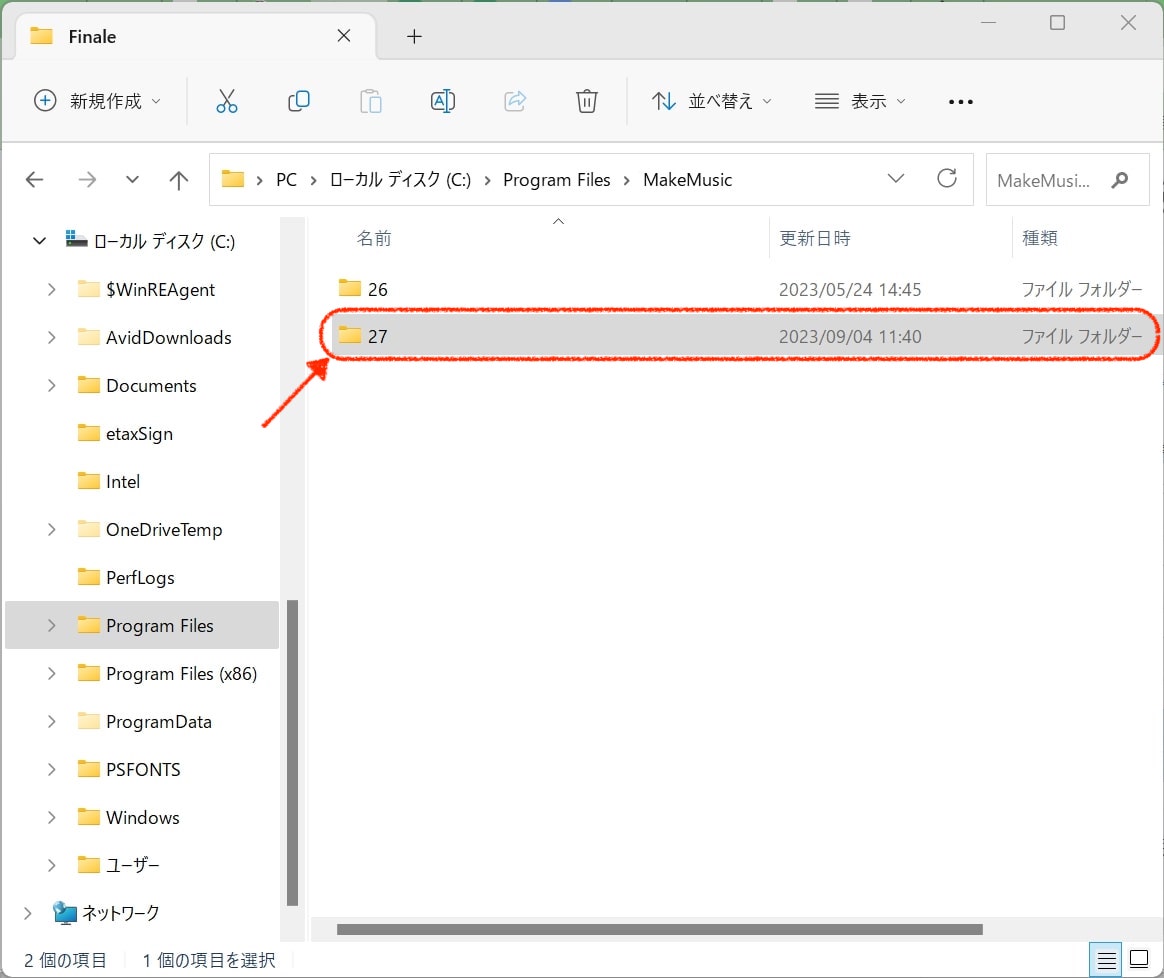Open recent locations dropdown arrow
The width and height of the screenshot is (1164, 978).
[132, 180]
